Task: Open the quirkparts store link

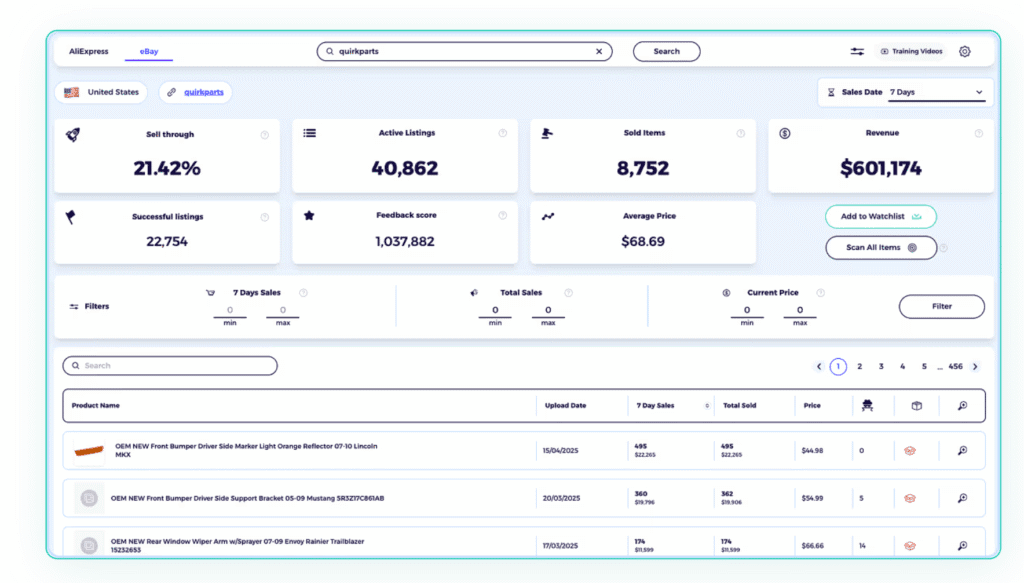Action: pyautogui.click(x=204, y=91)
